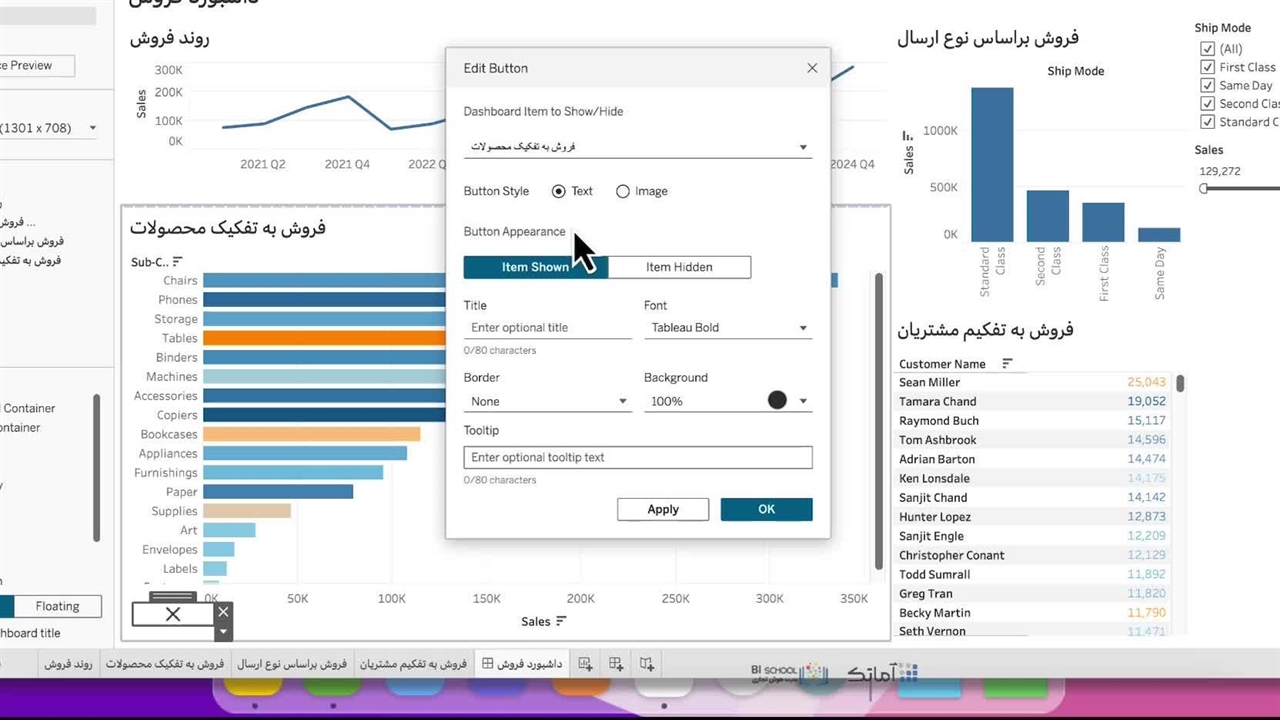1280x720 pixels.
Task: Switch to the Item Hidden appearance tab
Action: point(679,267)
